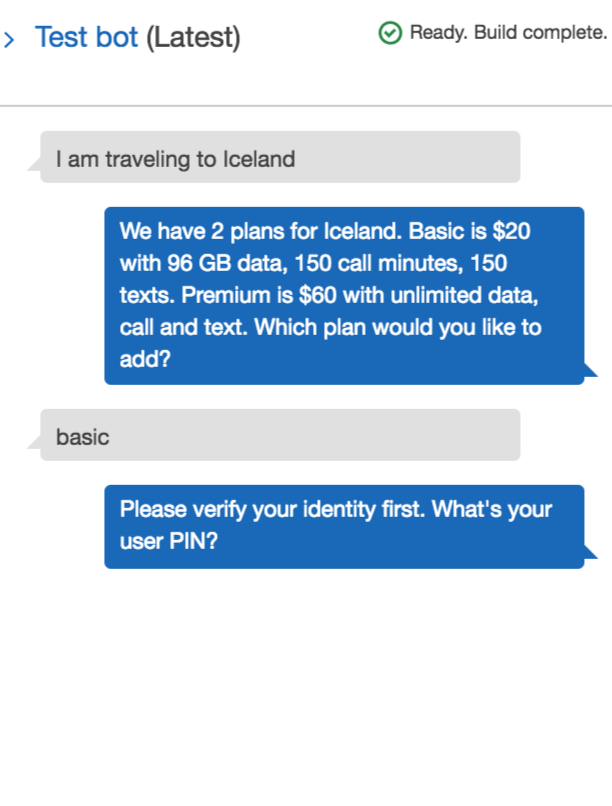Click the tail of the Iceland user bubble
Viewport: 612px width, 806px height.
pyautogui.click(x=34, y=164)
